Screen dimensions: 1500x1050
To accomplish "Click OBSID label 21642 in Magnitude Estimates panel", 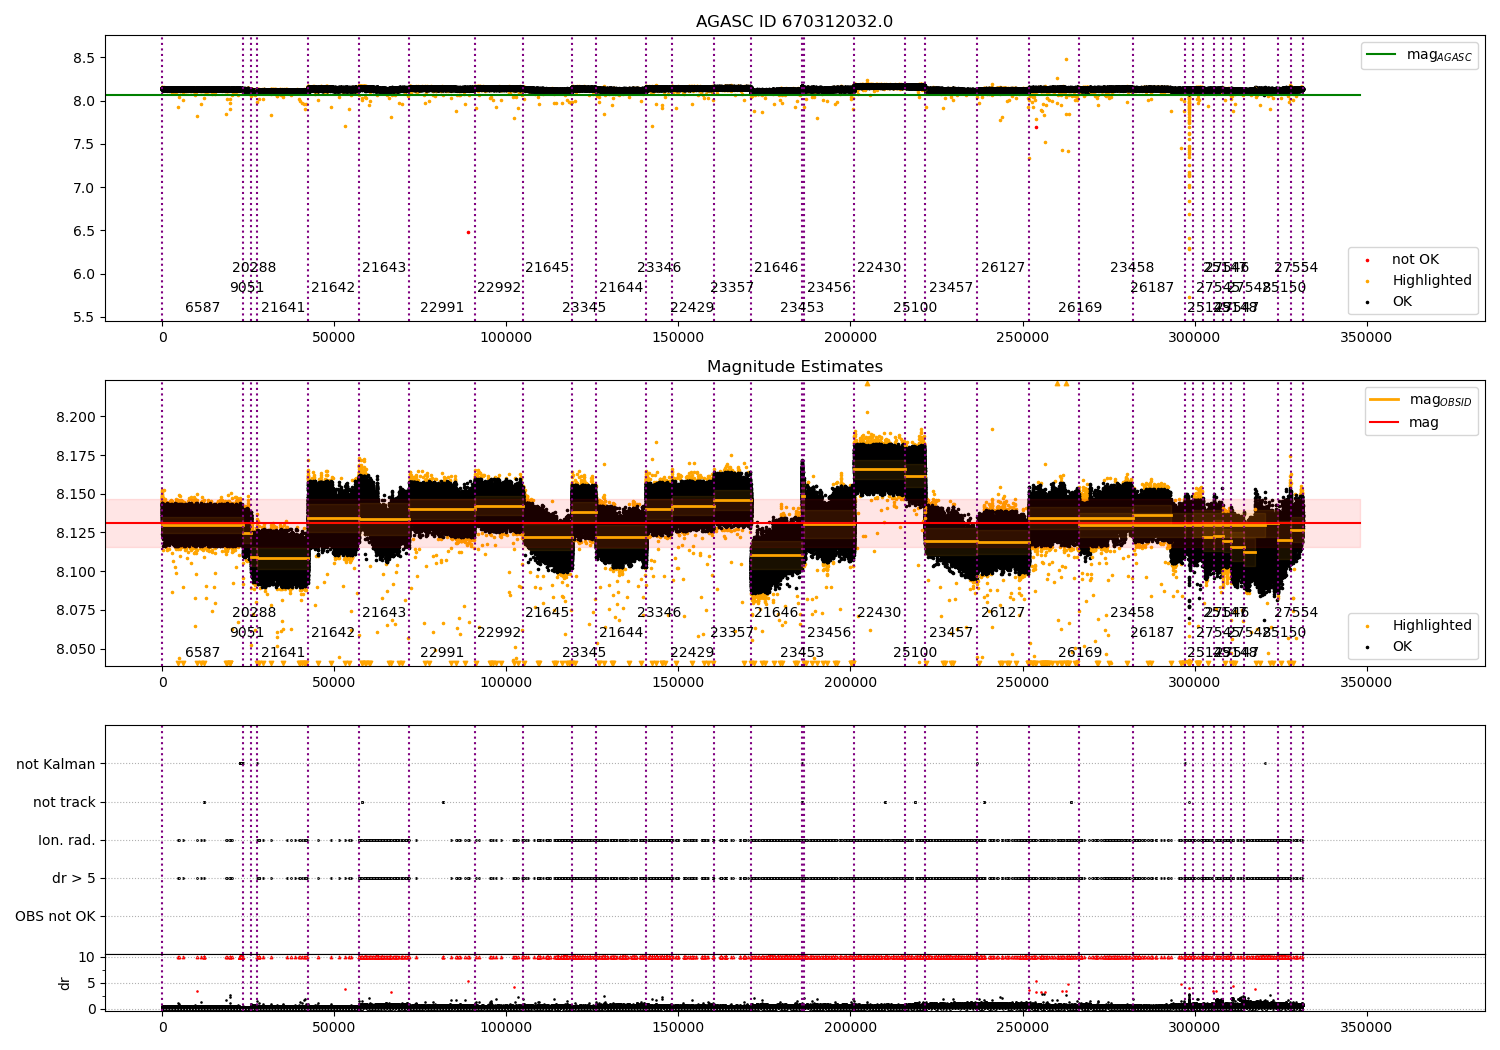I will (333, 633).
